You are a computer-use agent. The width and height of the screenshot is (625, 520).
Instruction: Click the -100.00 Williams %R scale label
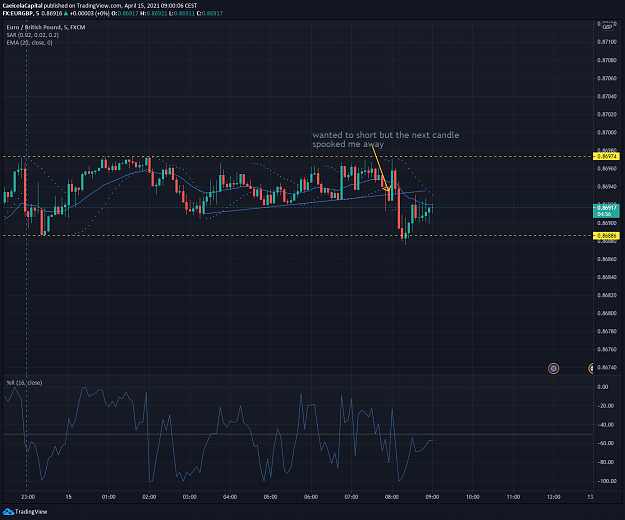point(607,481)
